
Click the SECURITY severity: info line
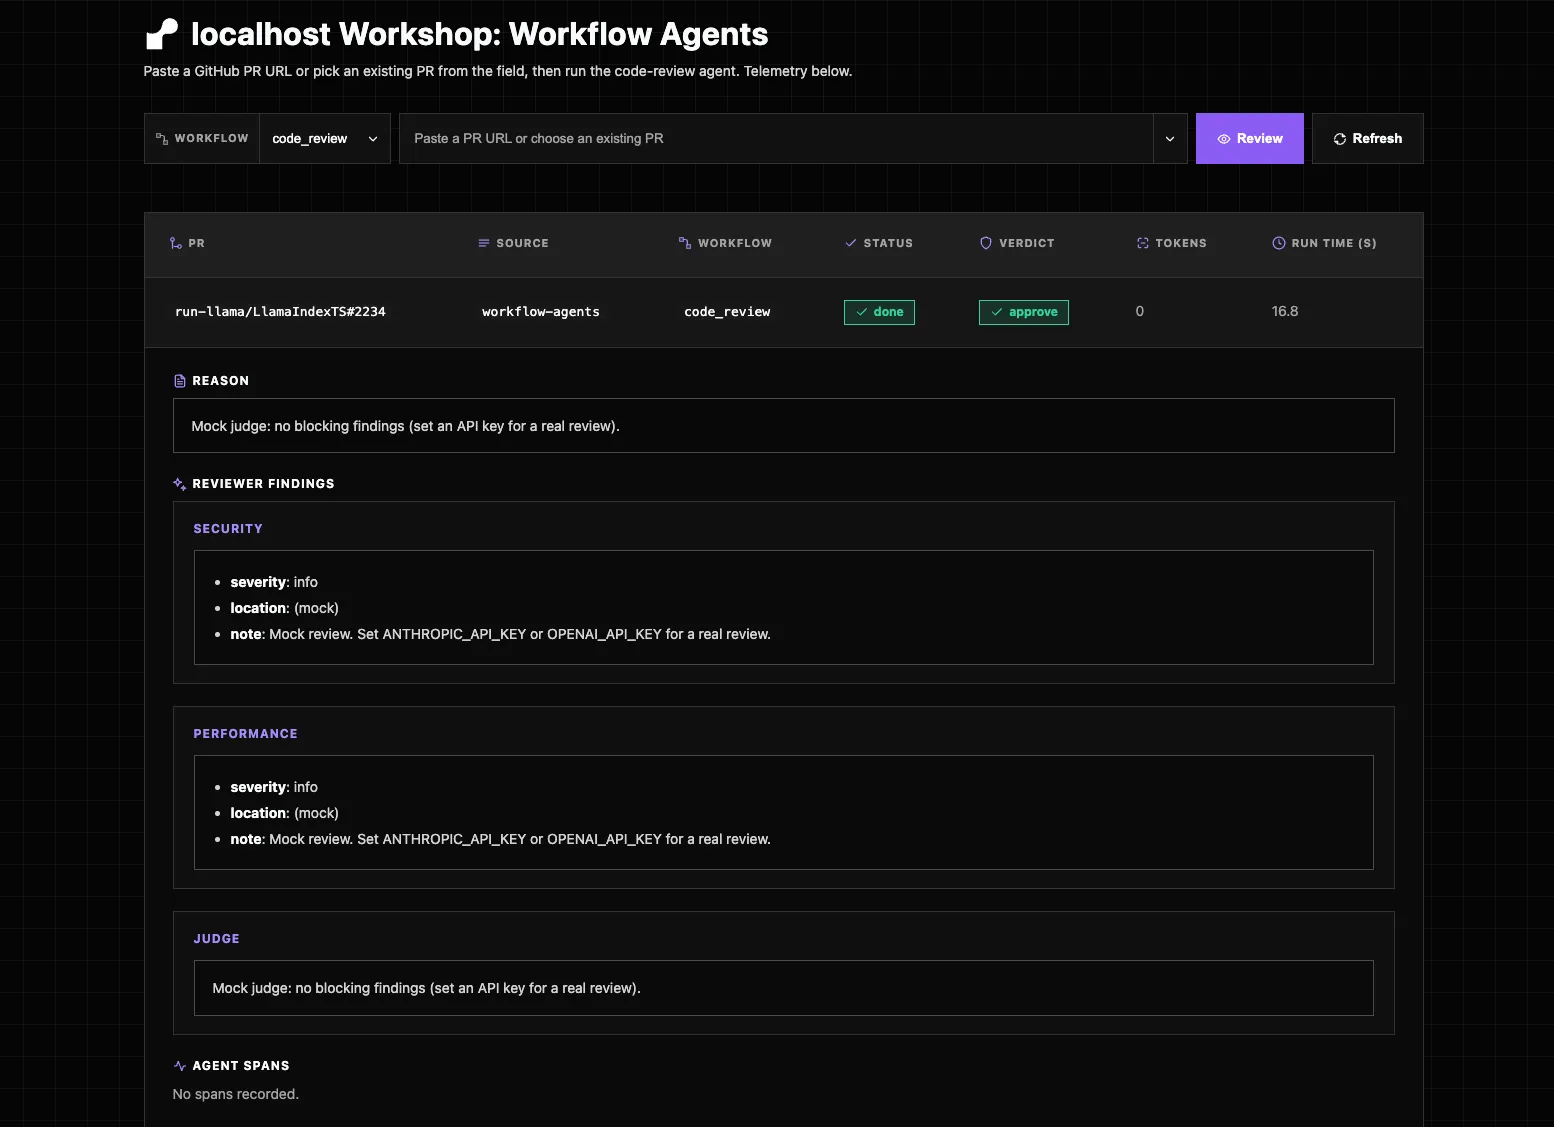[x=274, y=582]
